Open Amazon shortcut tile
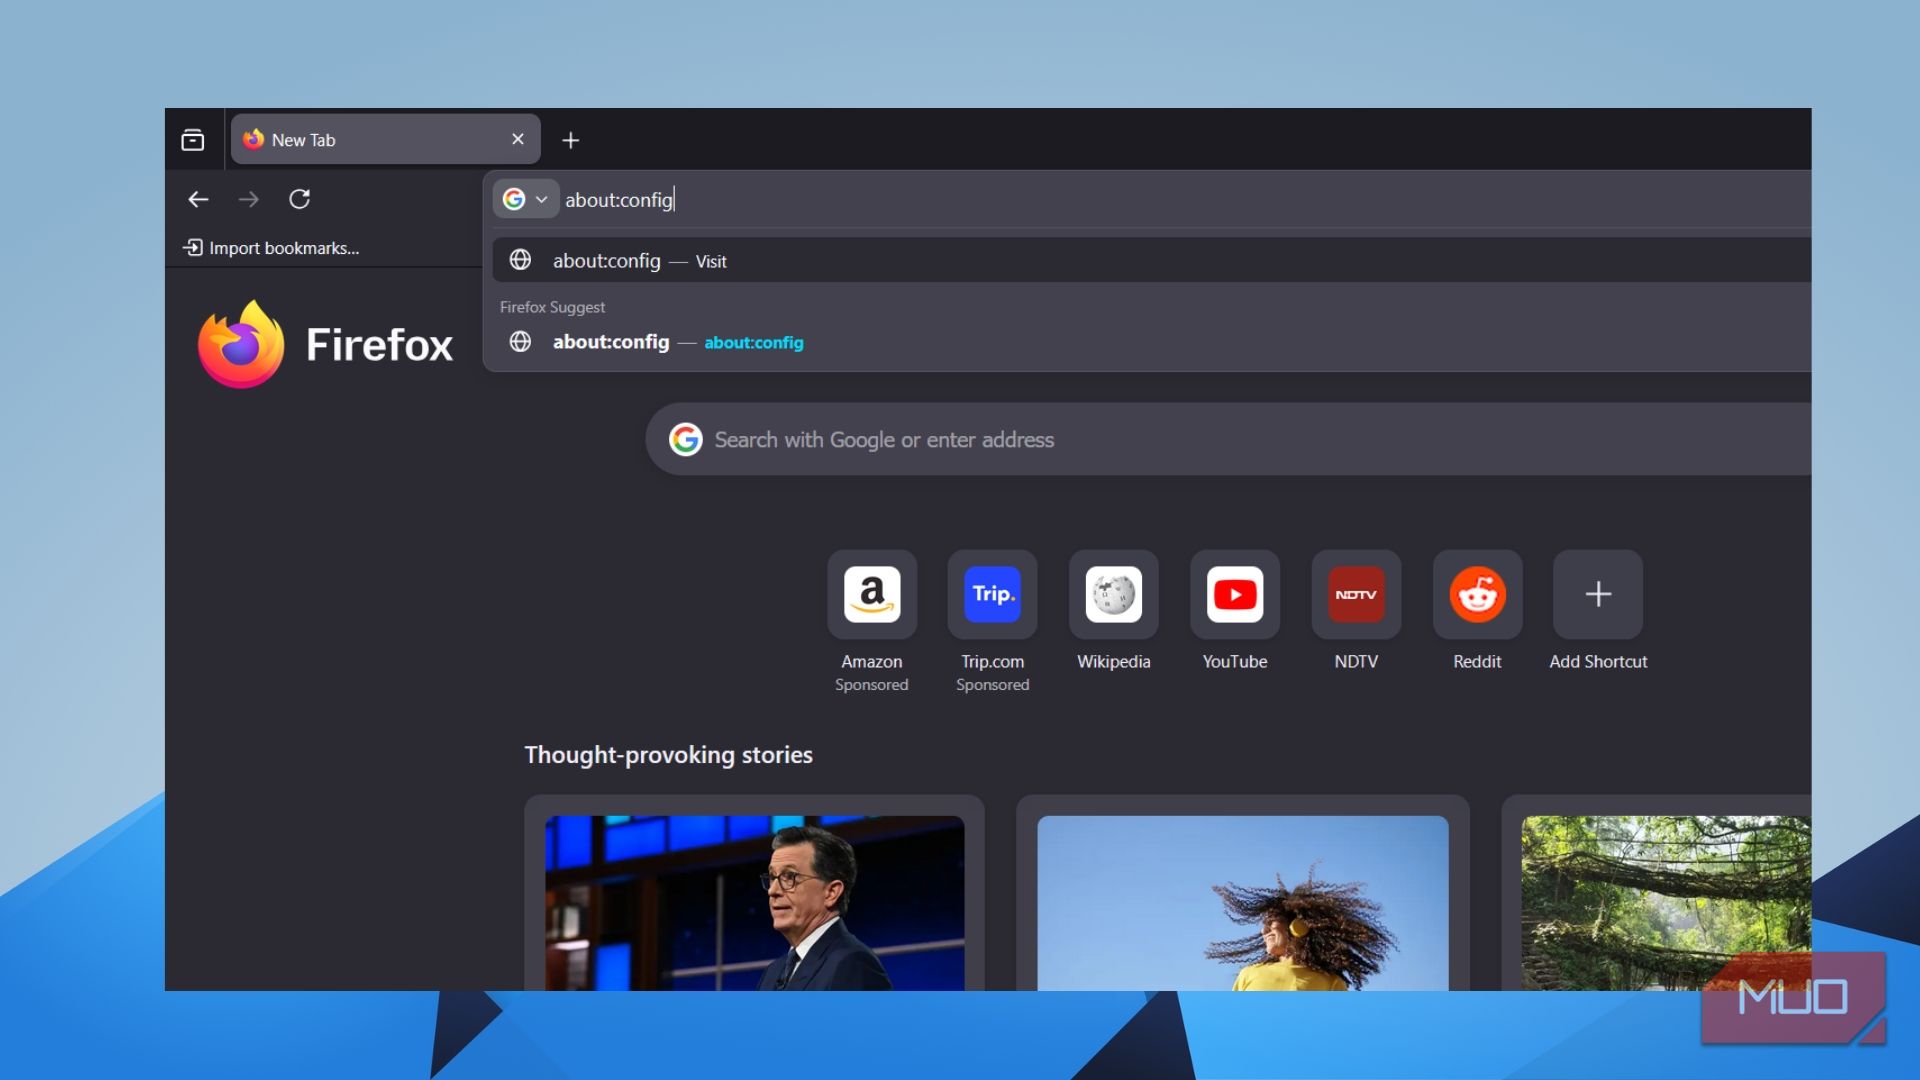 click(872, 594)
